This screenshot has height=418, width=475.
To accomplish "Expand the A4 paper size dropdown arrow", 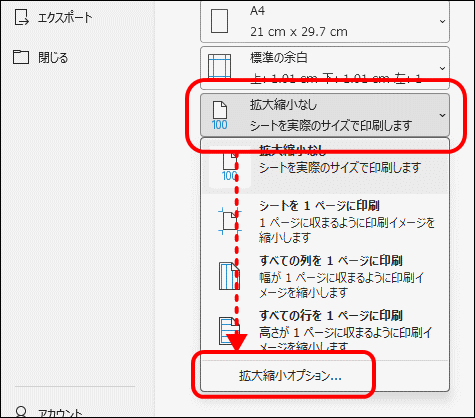I will 442,21.
